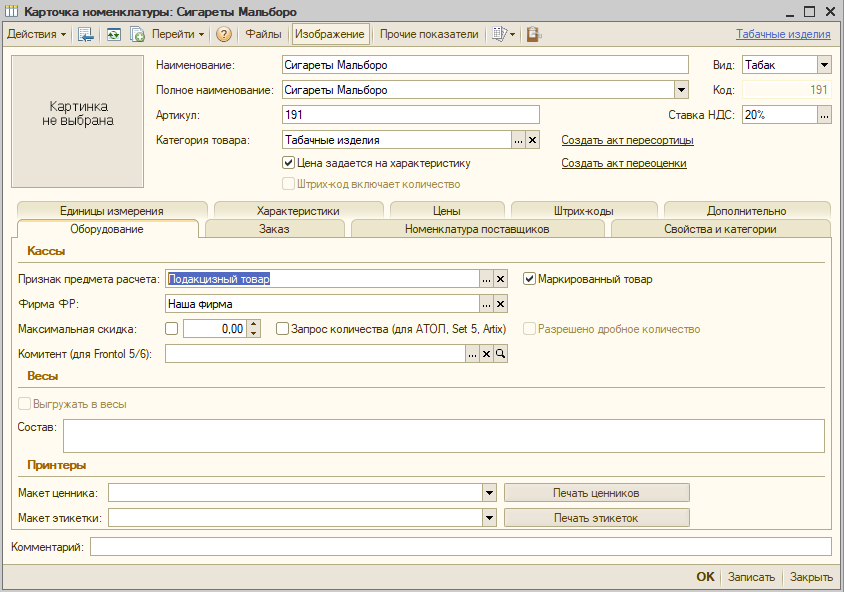Click the magnifier icon beside Комитент
Screen dimensions: 844x592
pos(501,354)
